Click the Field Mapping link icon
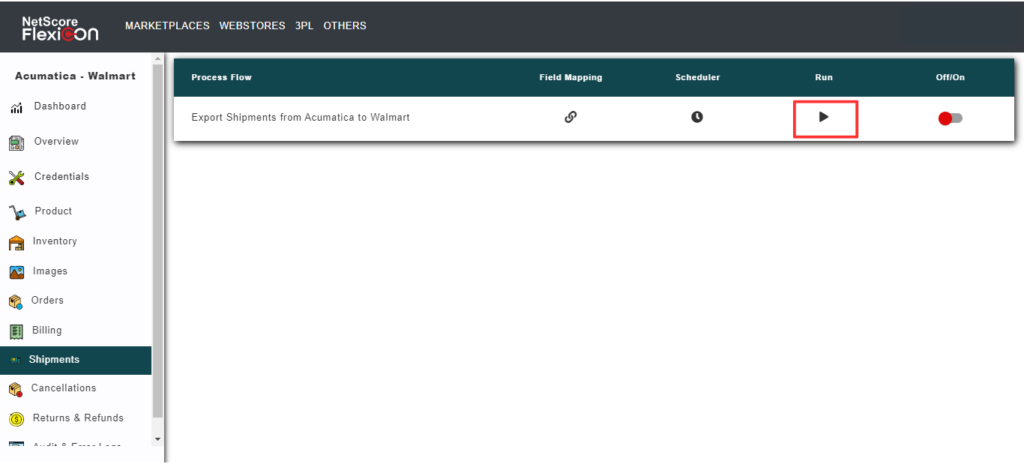 [x=570, y=117]
